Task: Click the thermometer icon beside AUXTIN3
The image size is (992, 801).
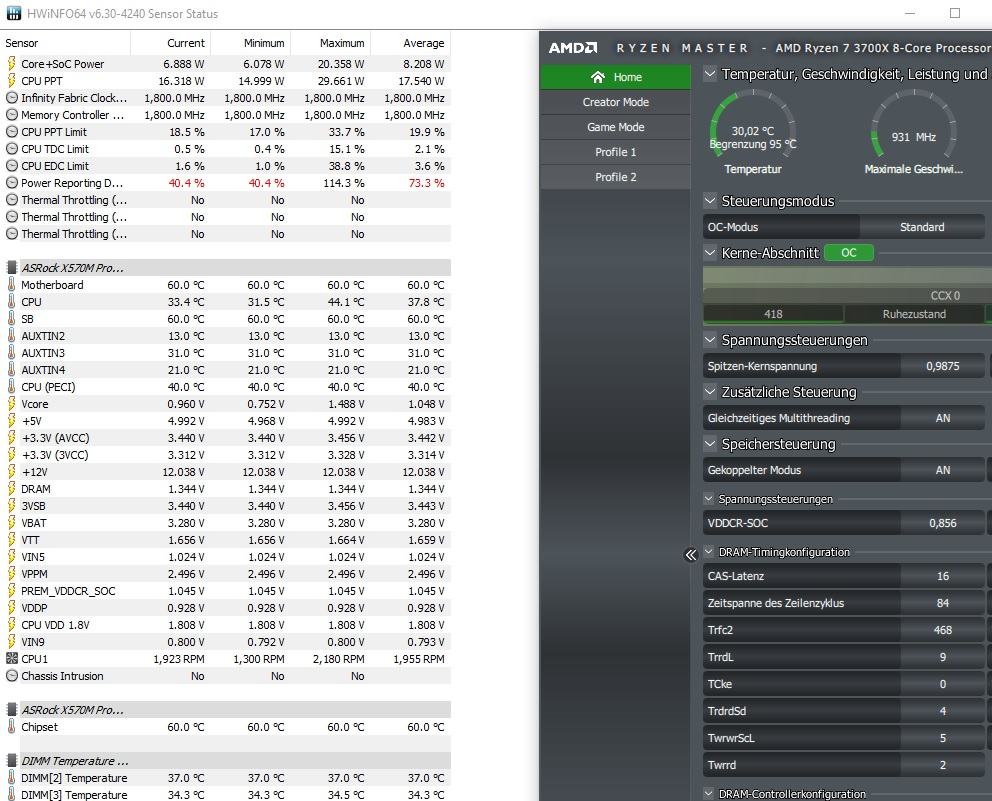Action: (11, 353)
